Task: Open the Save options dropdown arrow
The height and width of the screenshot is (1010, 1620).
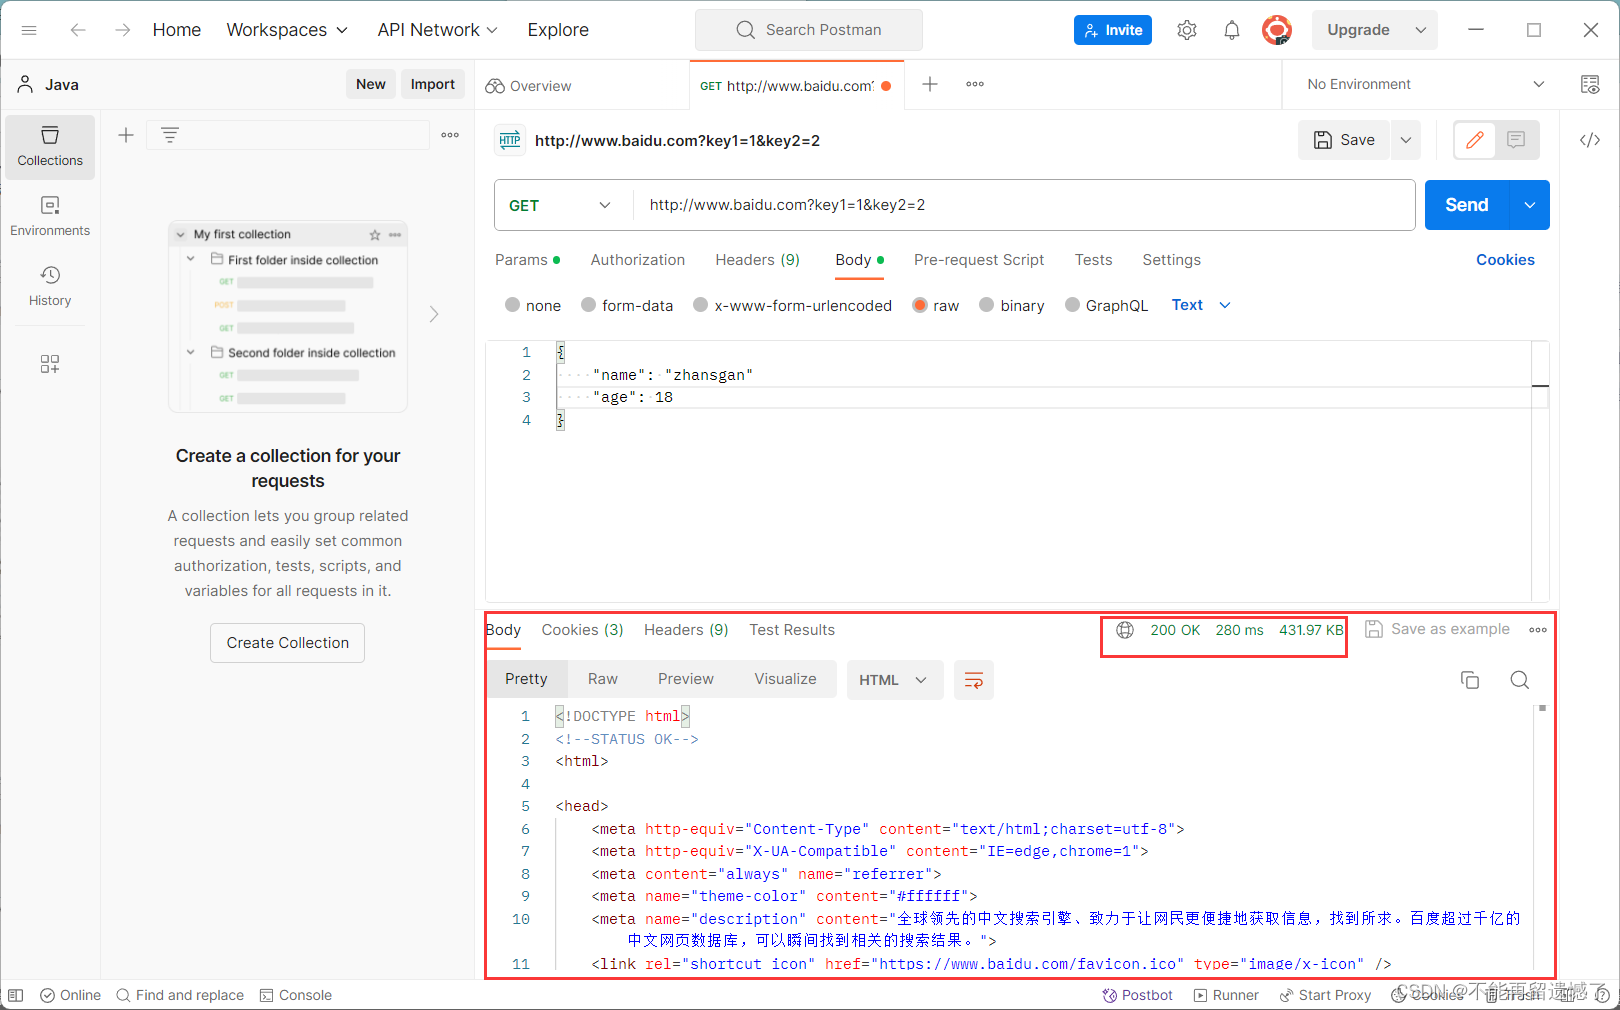Action: (1406, 140)
